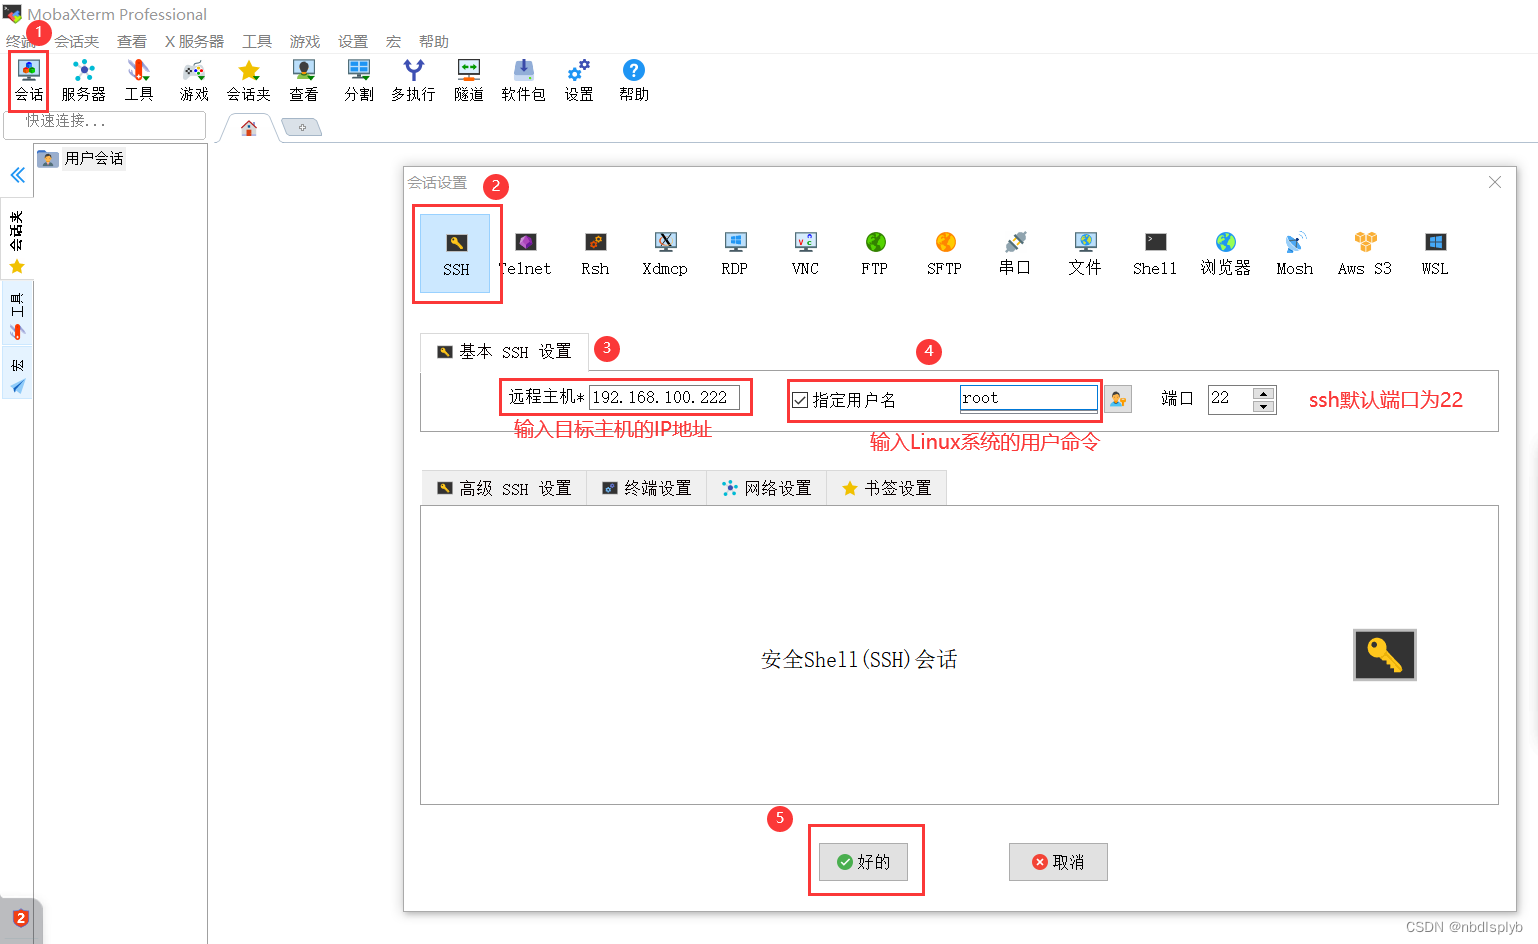The width and height of the screenshot is (1538, 944).
Task: Open the 终端 menu
Action: coord(20,42)
